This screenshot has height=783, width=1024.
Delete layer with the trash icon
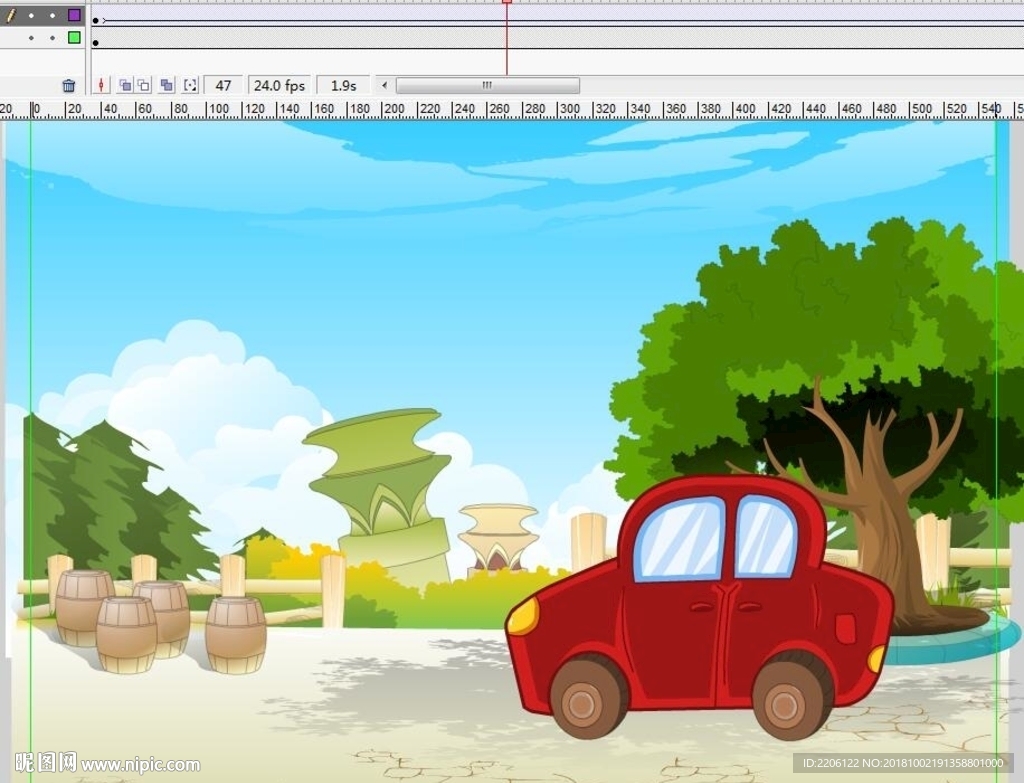click(69, 86)
